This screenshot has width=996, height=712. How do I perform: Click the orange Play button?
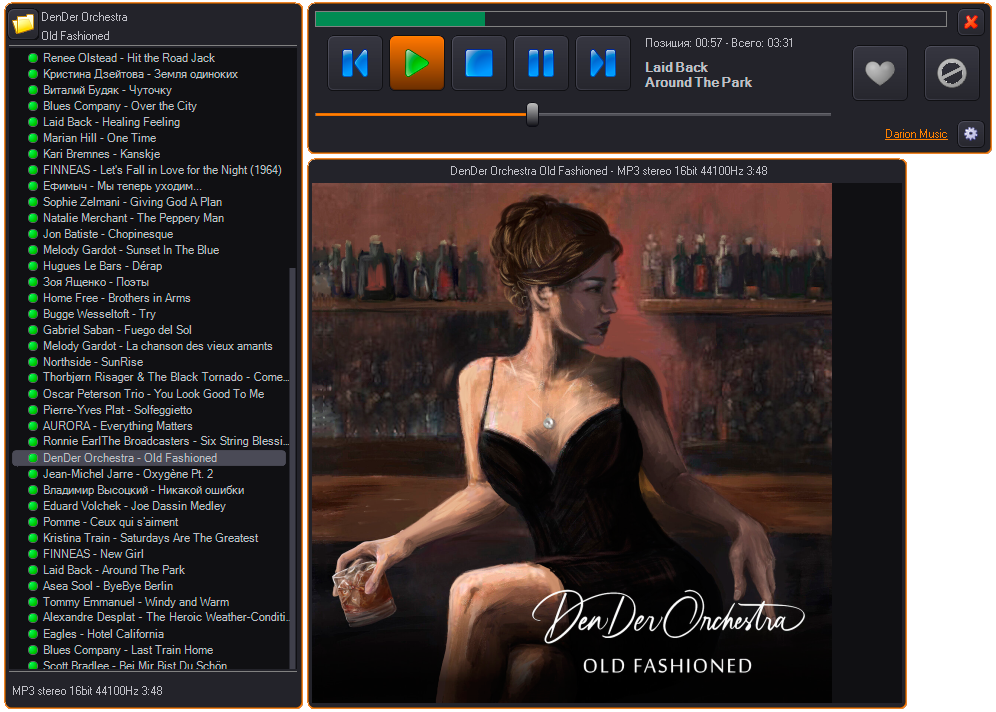[x=417, y=63]
